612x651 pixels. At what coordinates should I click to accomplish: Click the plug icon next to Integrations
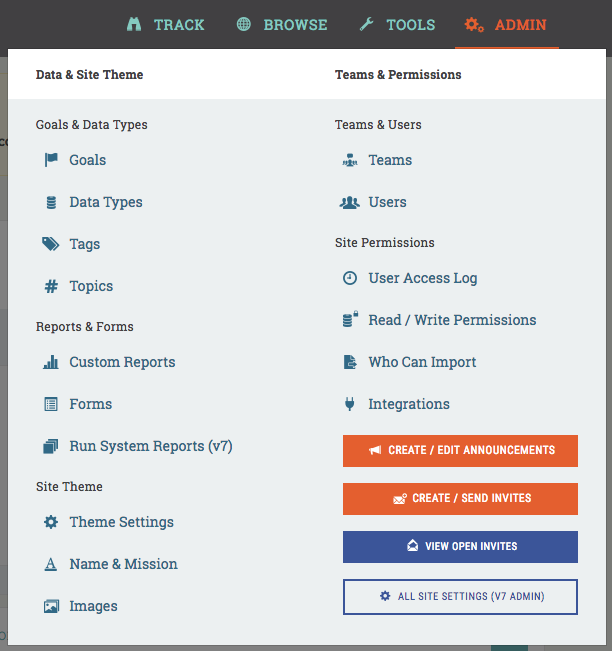(350, 404)
